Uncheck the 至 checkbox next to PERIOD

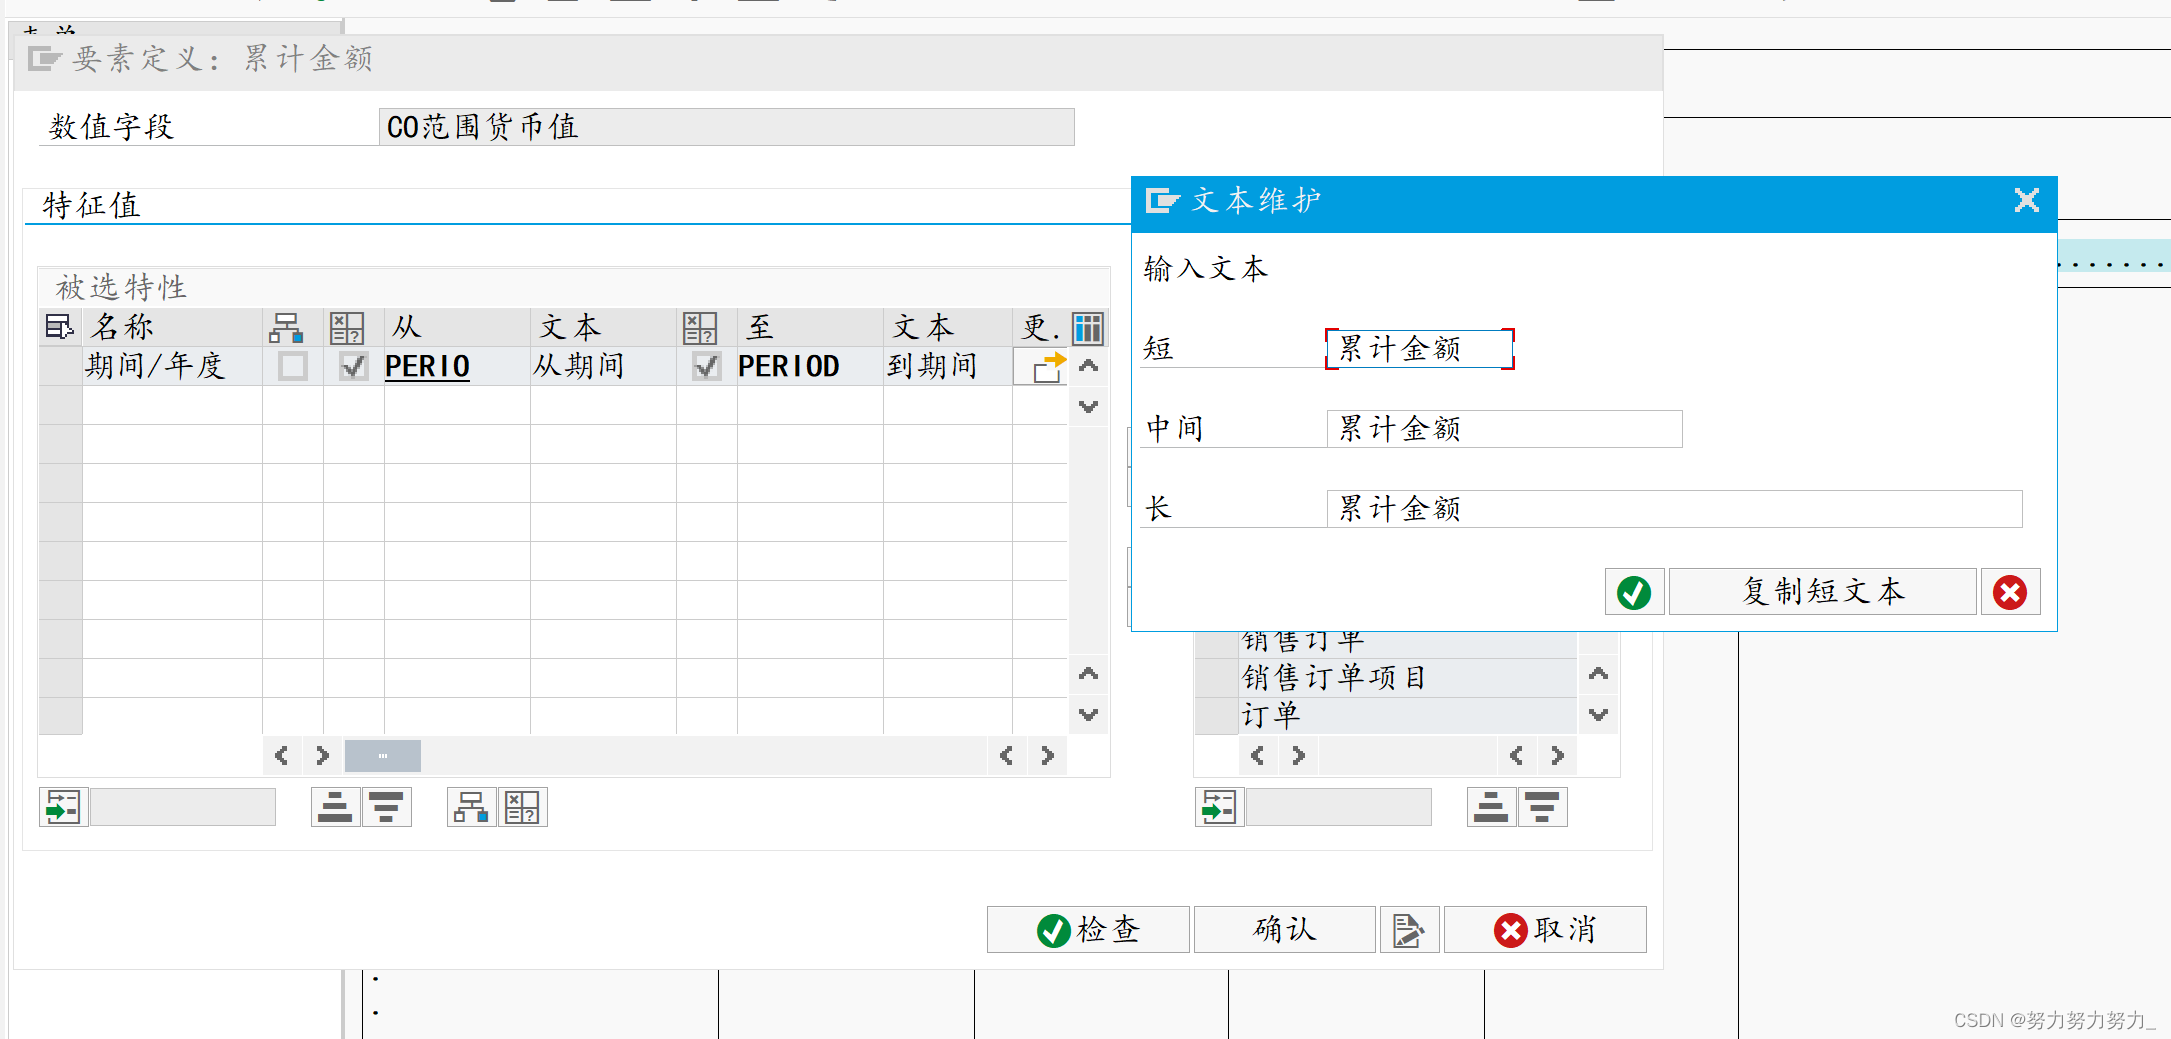(x=705, y=366)
